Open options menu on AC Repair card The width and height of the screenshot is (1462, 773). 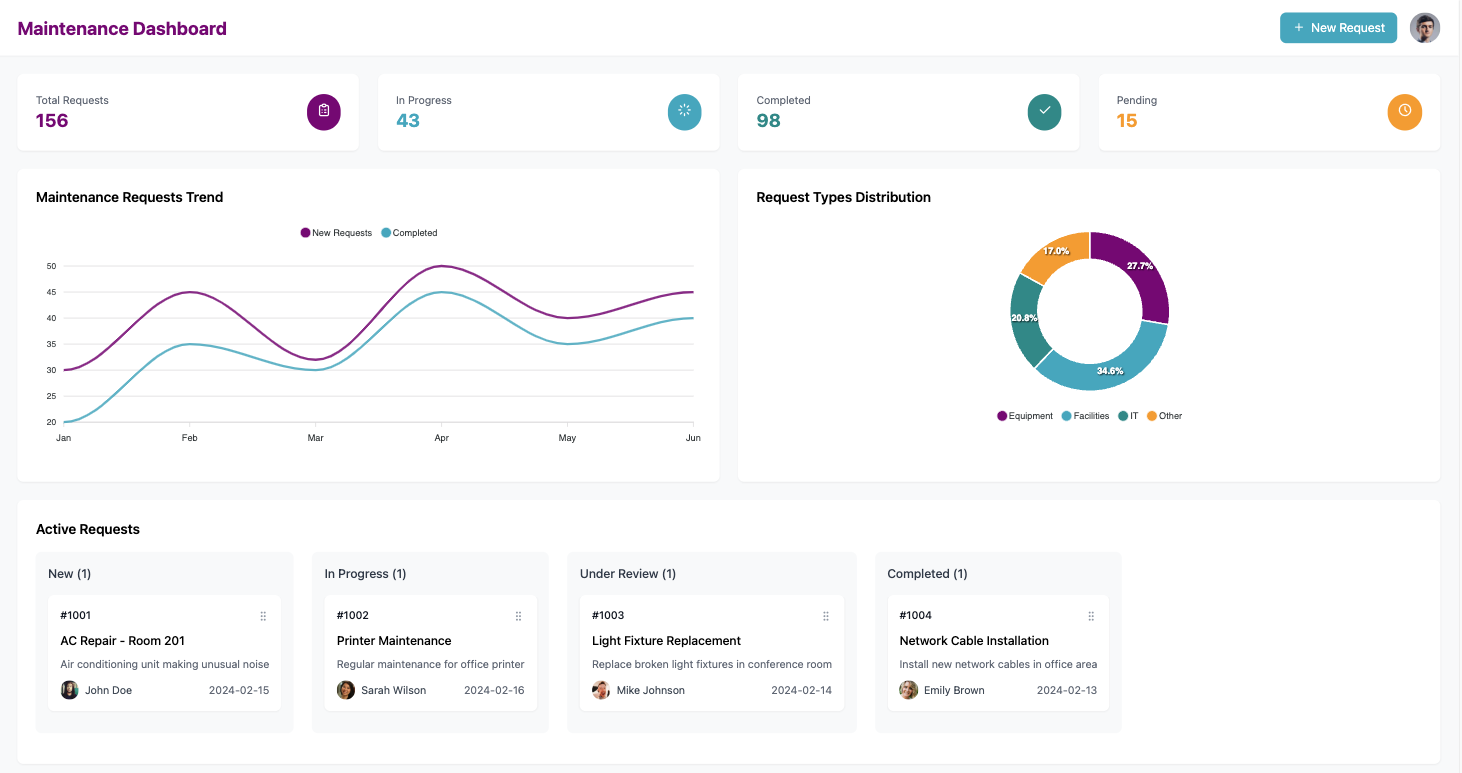(263, 616)
